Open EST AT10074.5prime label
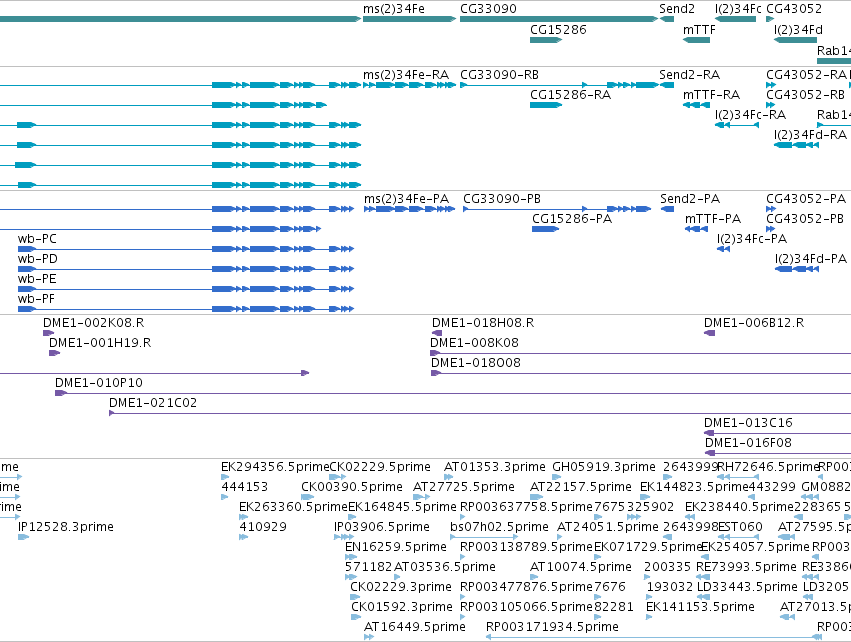 tap(581, 567)
